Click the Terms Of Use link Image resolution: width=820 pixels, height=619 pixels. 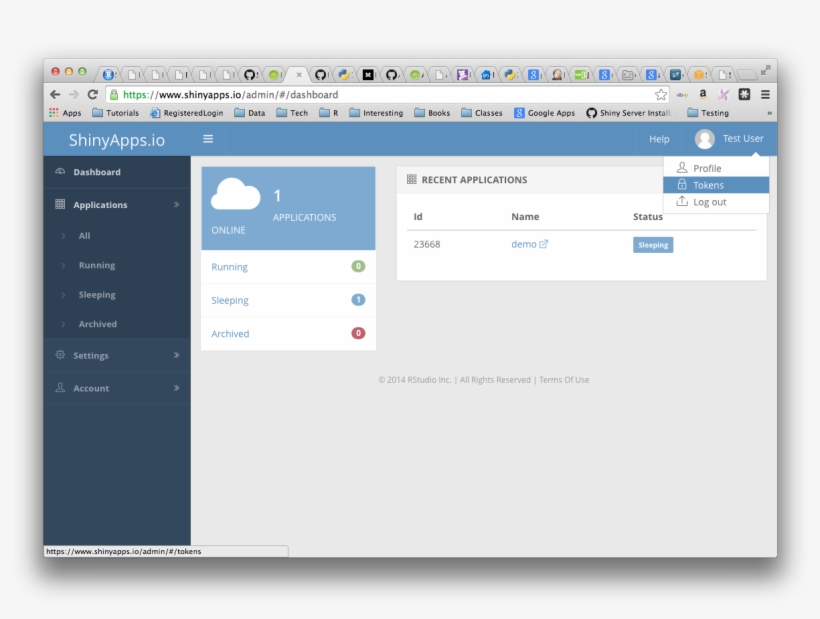point(563,379)
